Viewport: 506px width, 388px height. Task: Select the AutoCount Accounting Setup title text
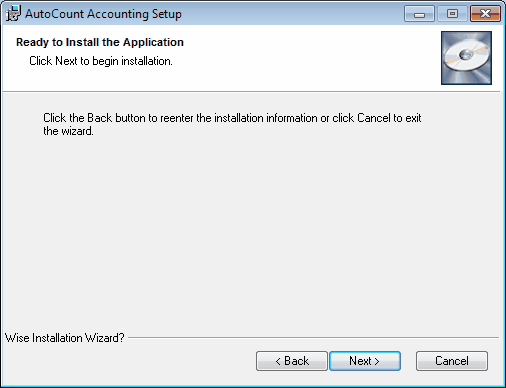(x=103, y=14)
